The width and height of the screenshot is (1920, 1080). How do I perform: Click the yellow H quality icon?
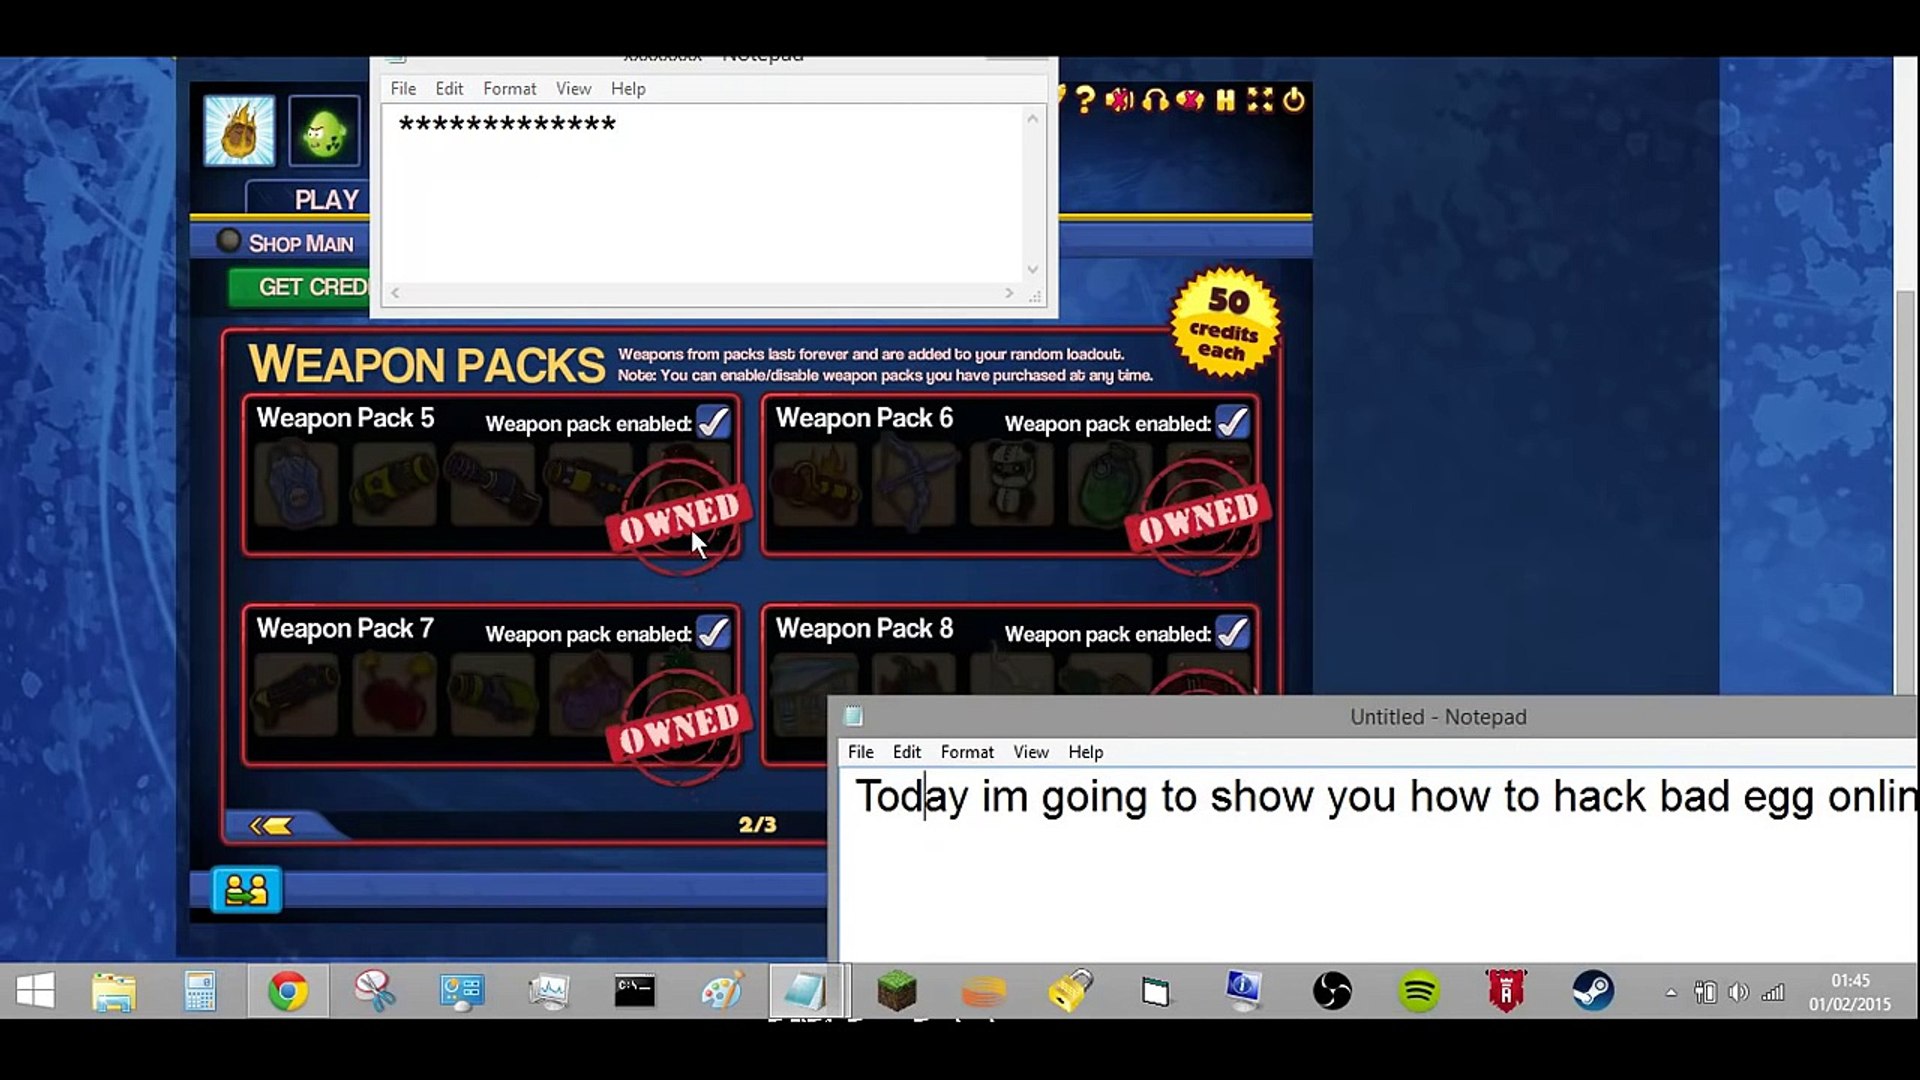pyautogui.click(x=1225, y=100)
